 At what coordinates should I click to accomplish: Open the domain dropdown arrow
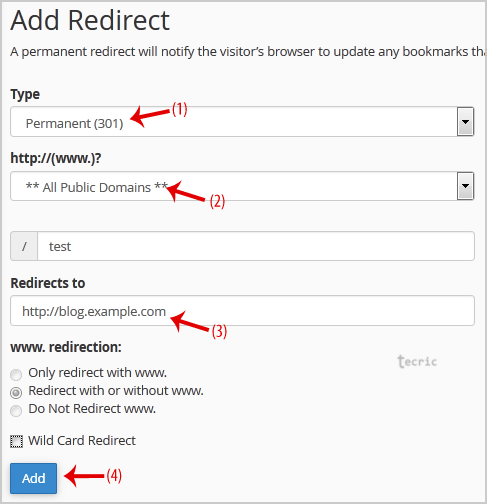(465, 186)
